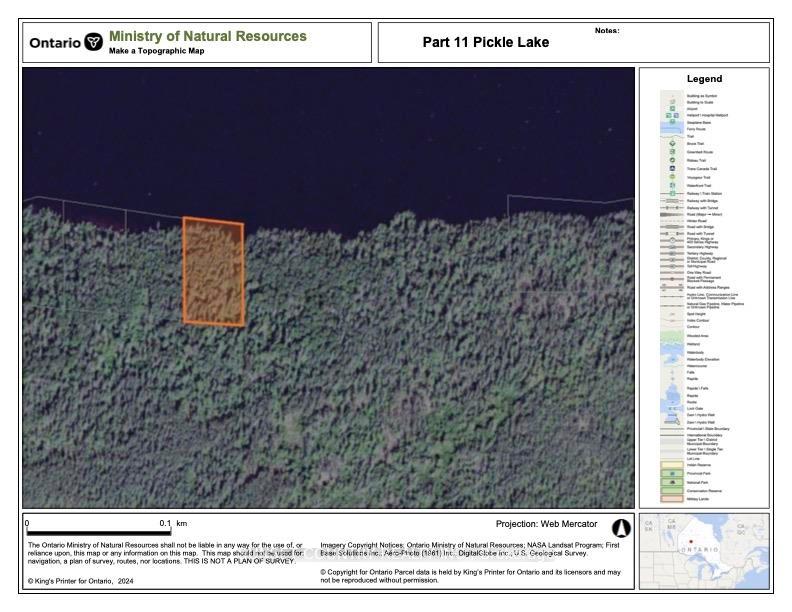
Task: Click the Ontario trillium logo icon
Action: 93,42
